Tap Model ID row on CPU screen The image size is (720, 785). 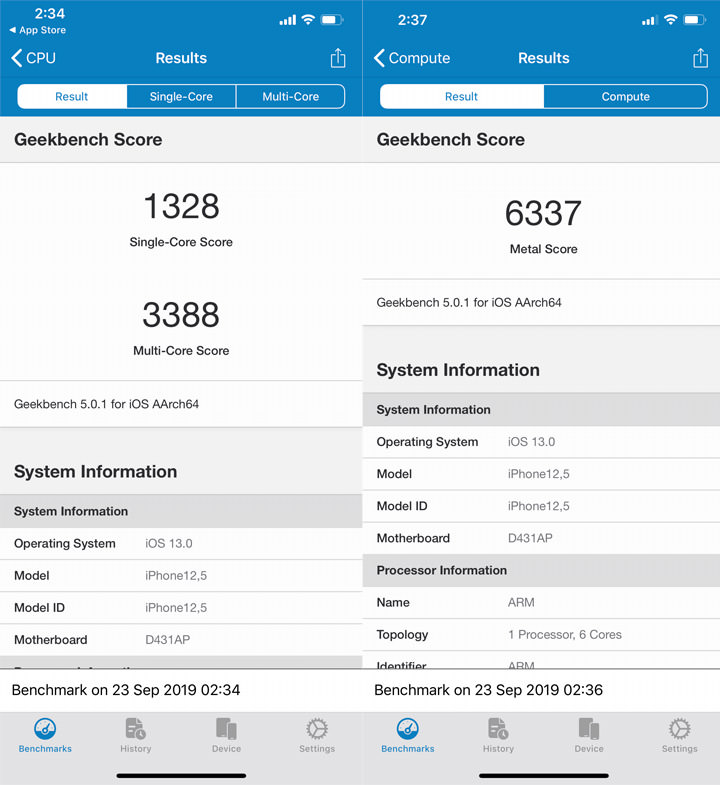[181, 608]
